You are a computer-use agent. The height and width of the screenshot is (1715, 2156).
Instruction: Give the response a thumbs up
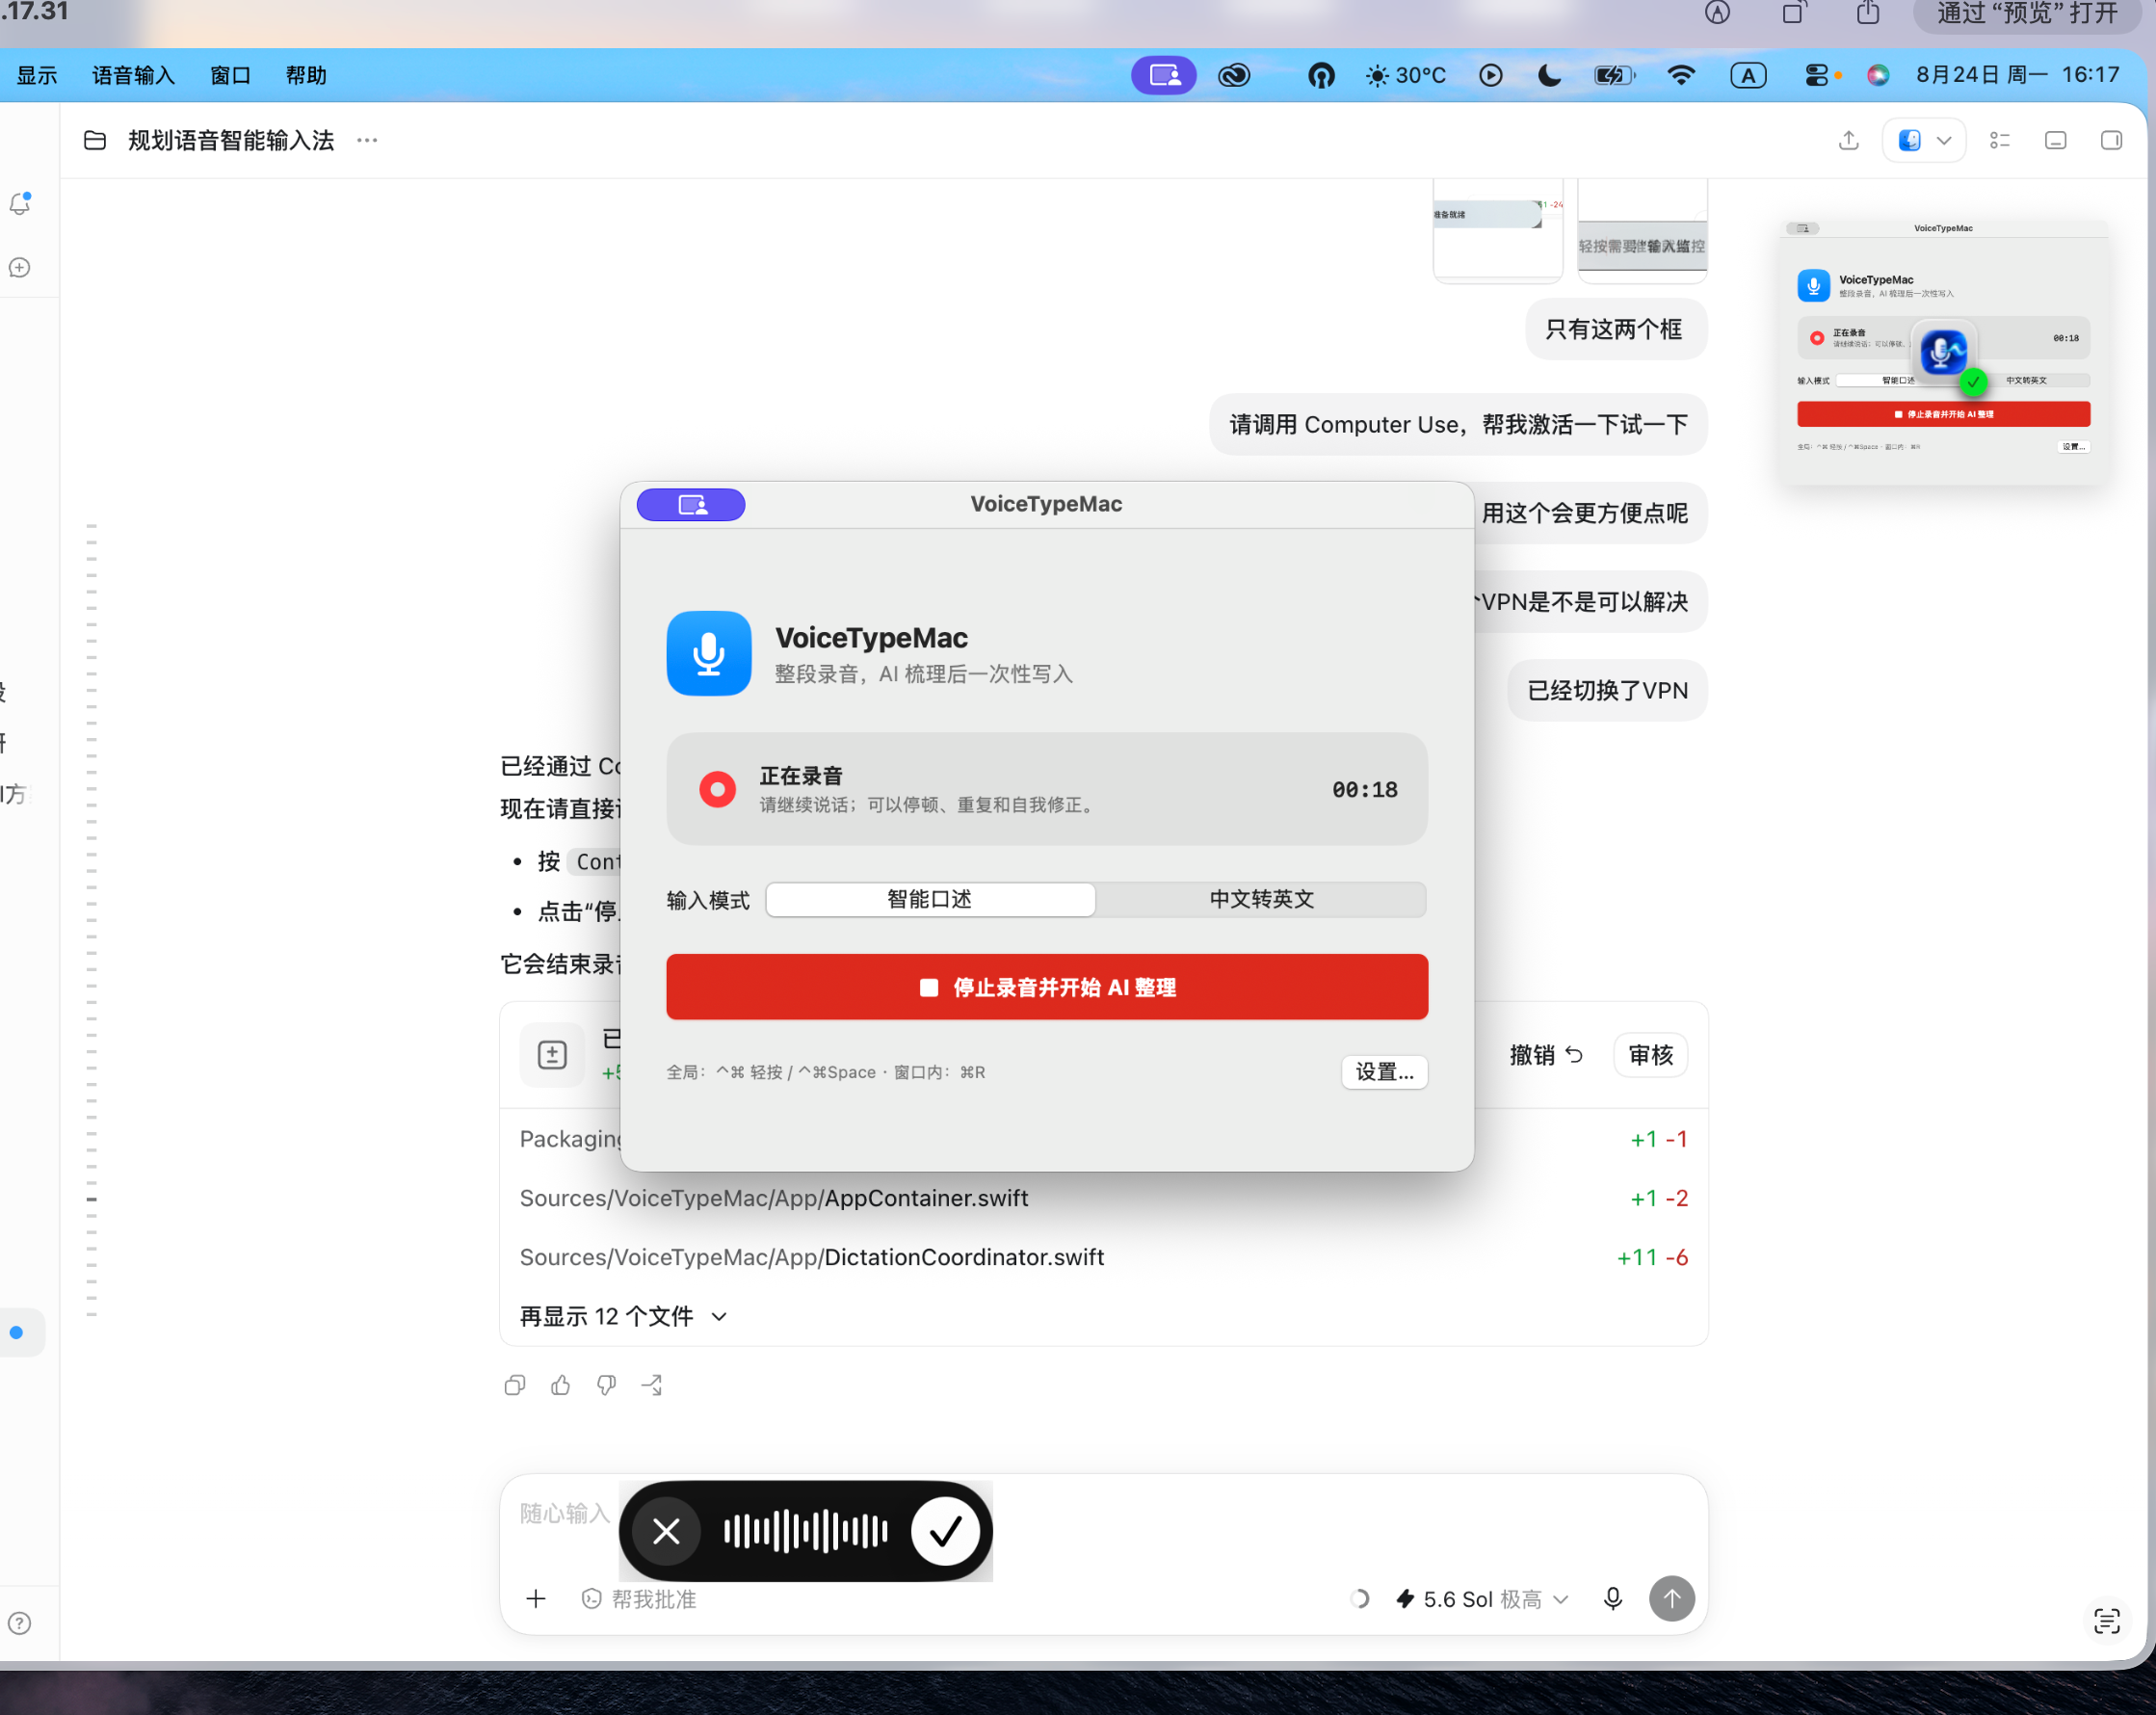point(561,1385)
